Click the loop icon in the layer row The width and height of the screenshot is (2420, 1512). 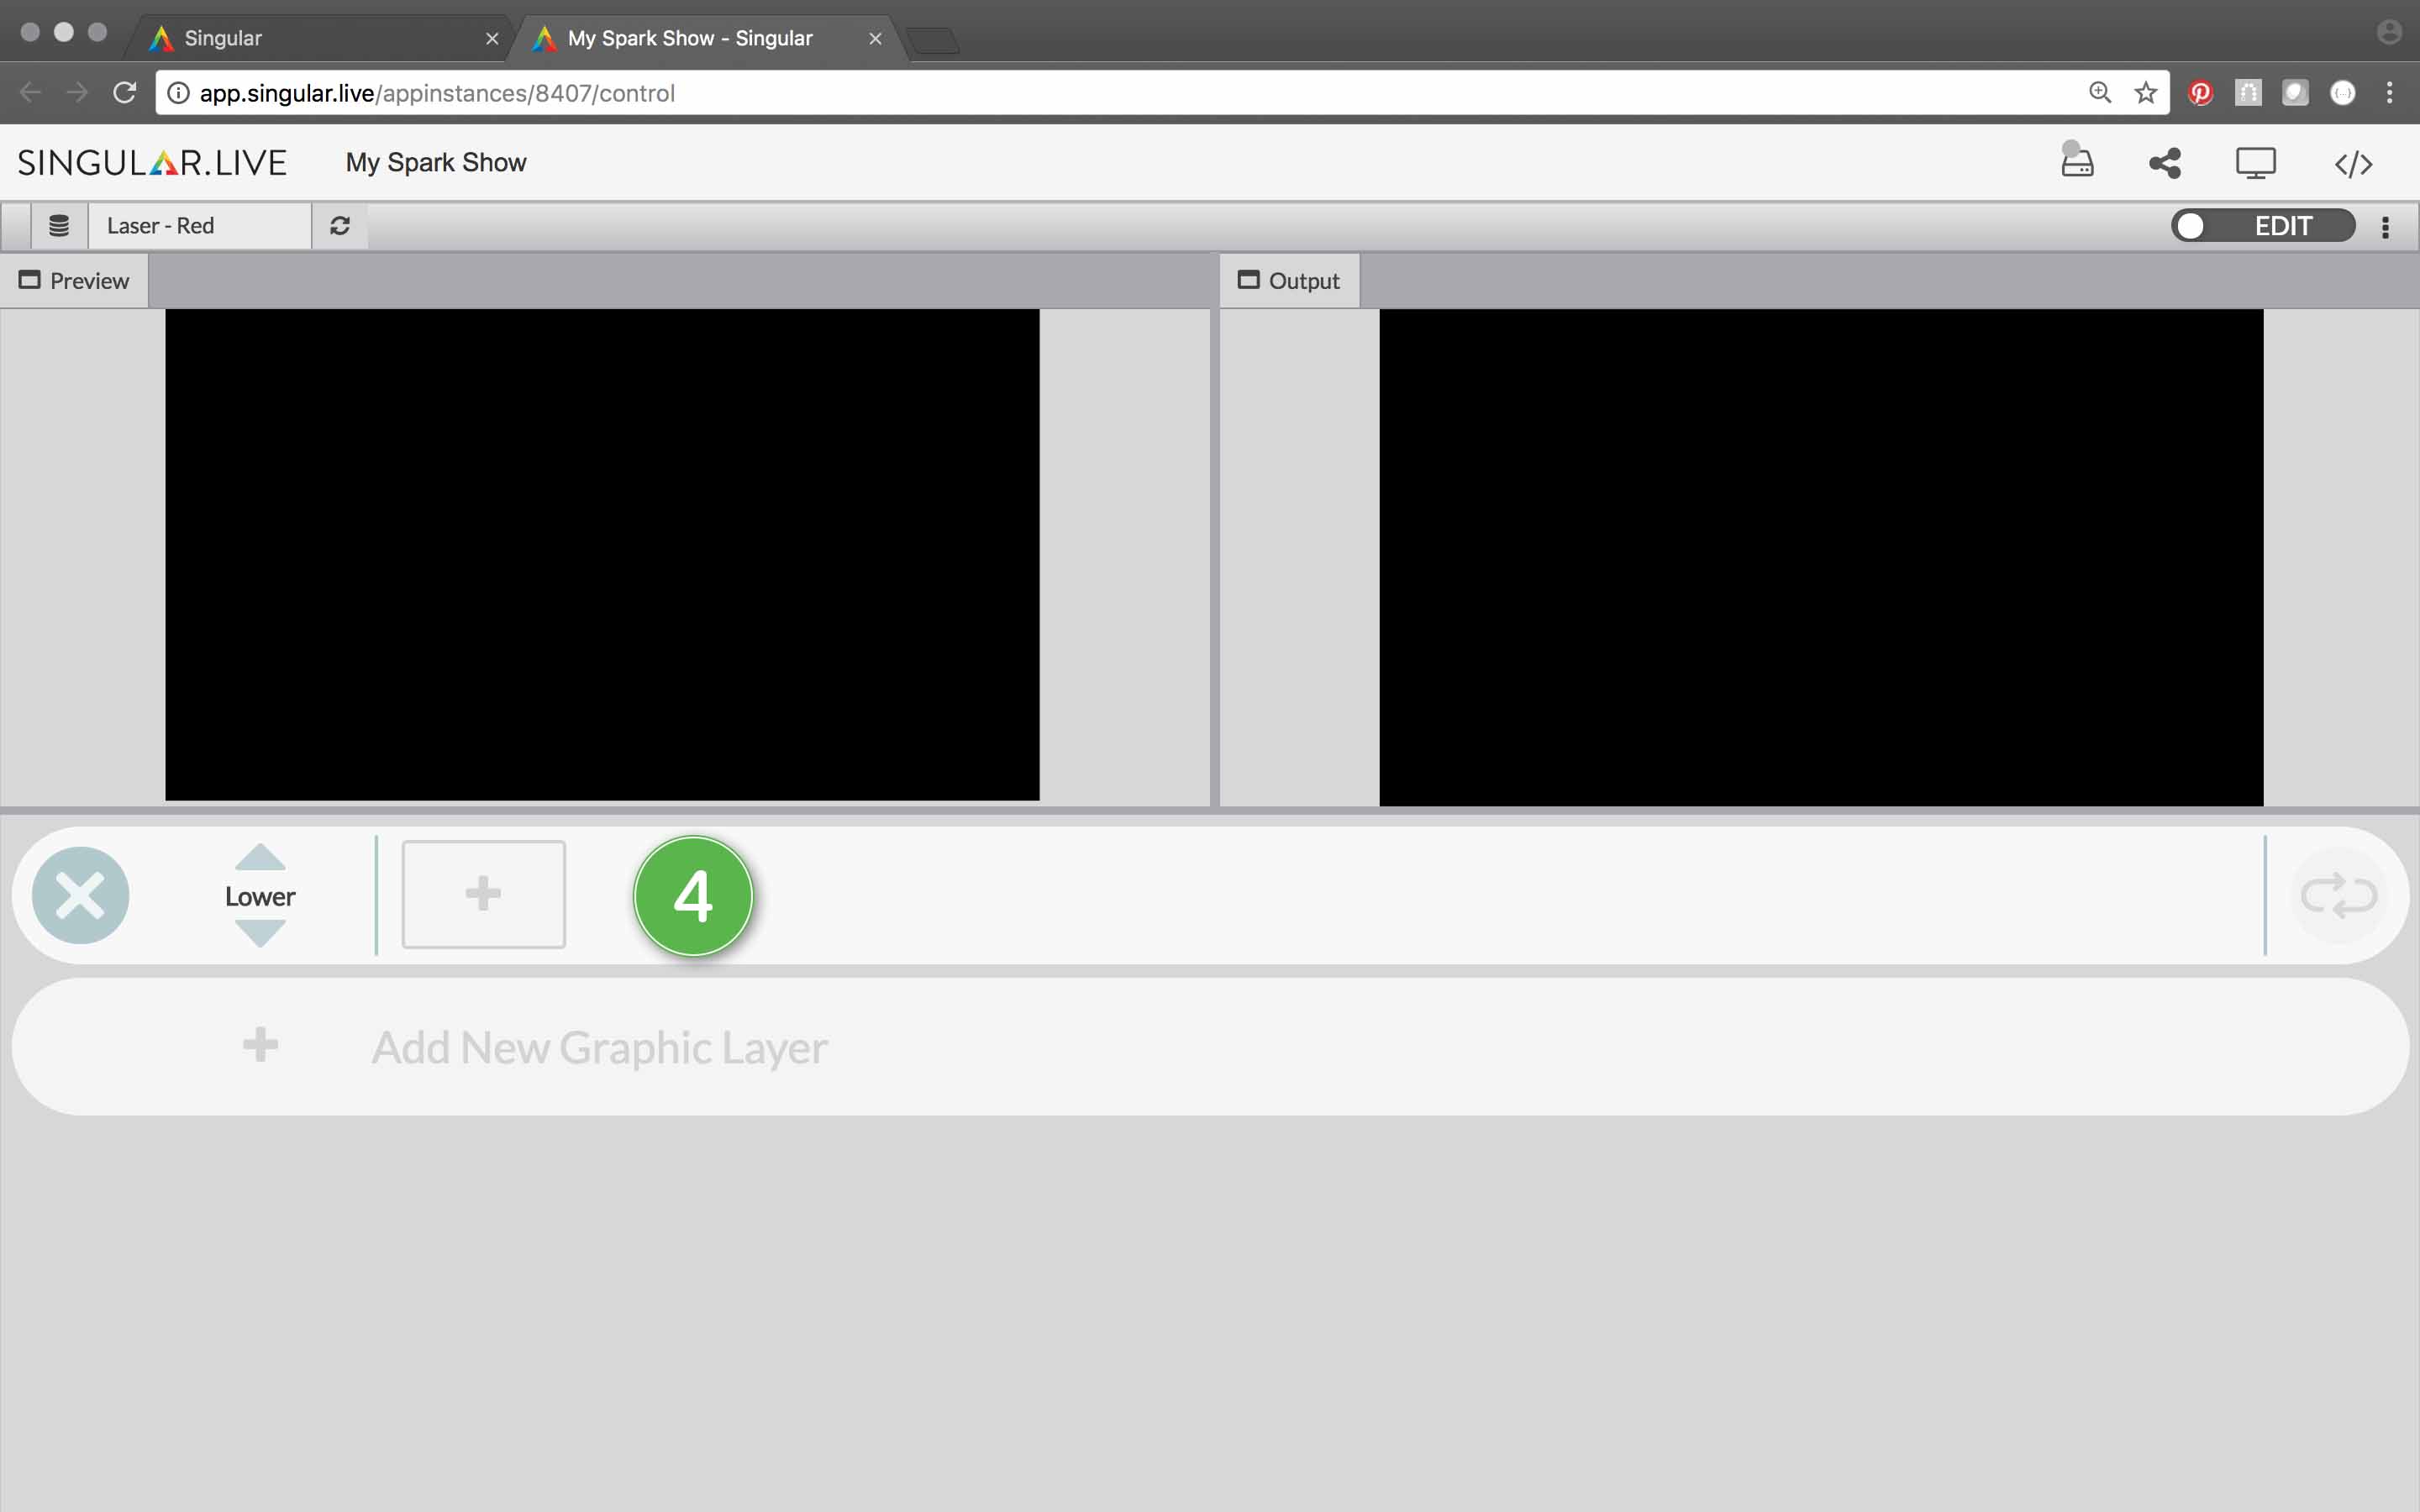pyautogui.click(x=2338, y=895)
